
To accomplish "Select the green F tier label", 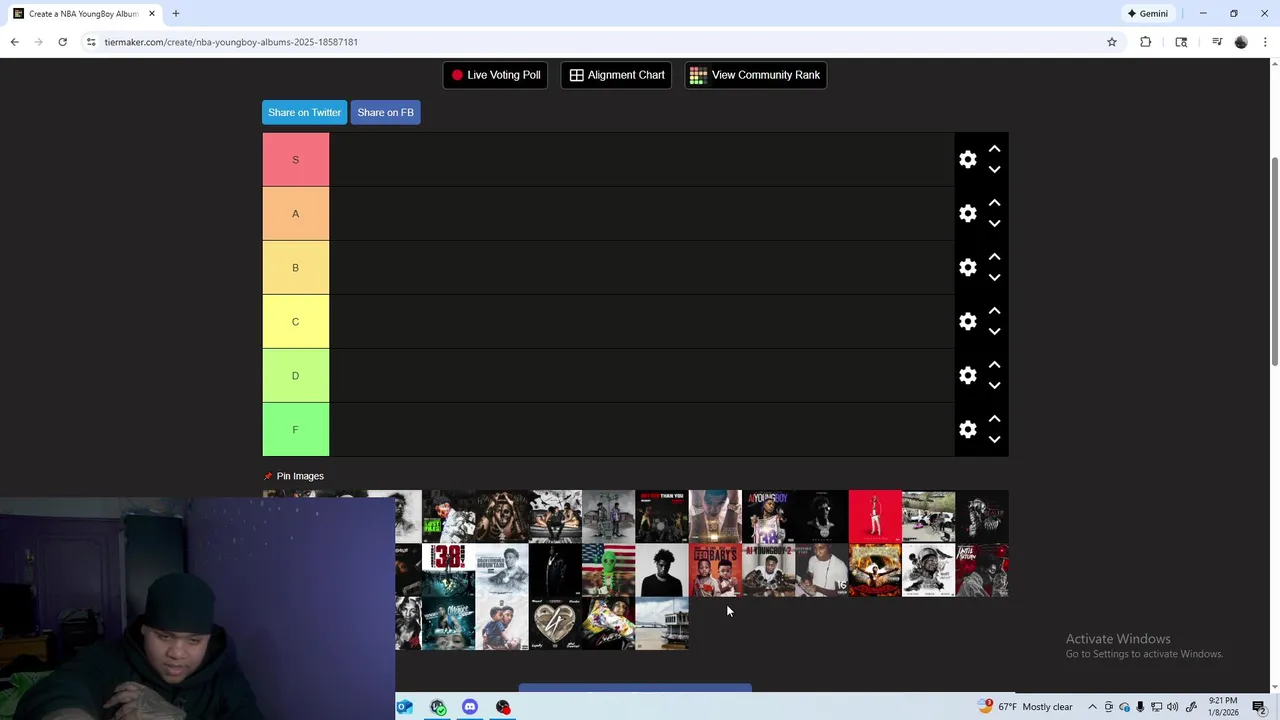I will pos(295,430).
